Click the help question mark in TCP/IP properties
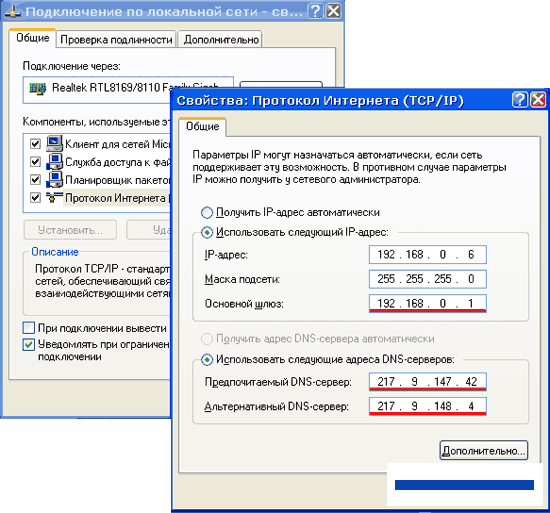This screenshot has height=513, width=550. click(x=519, y=100)
